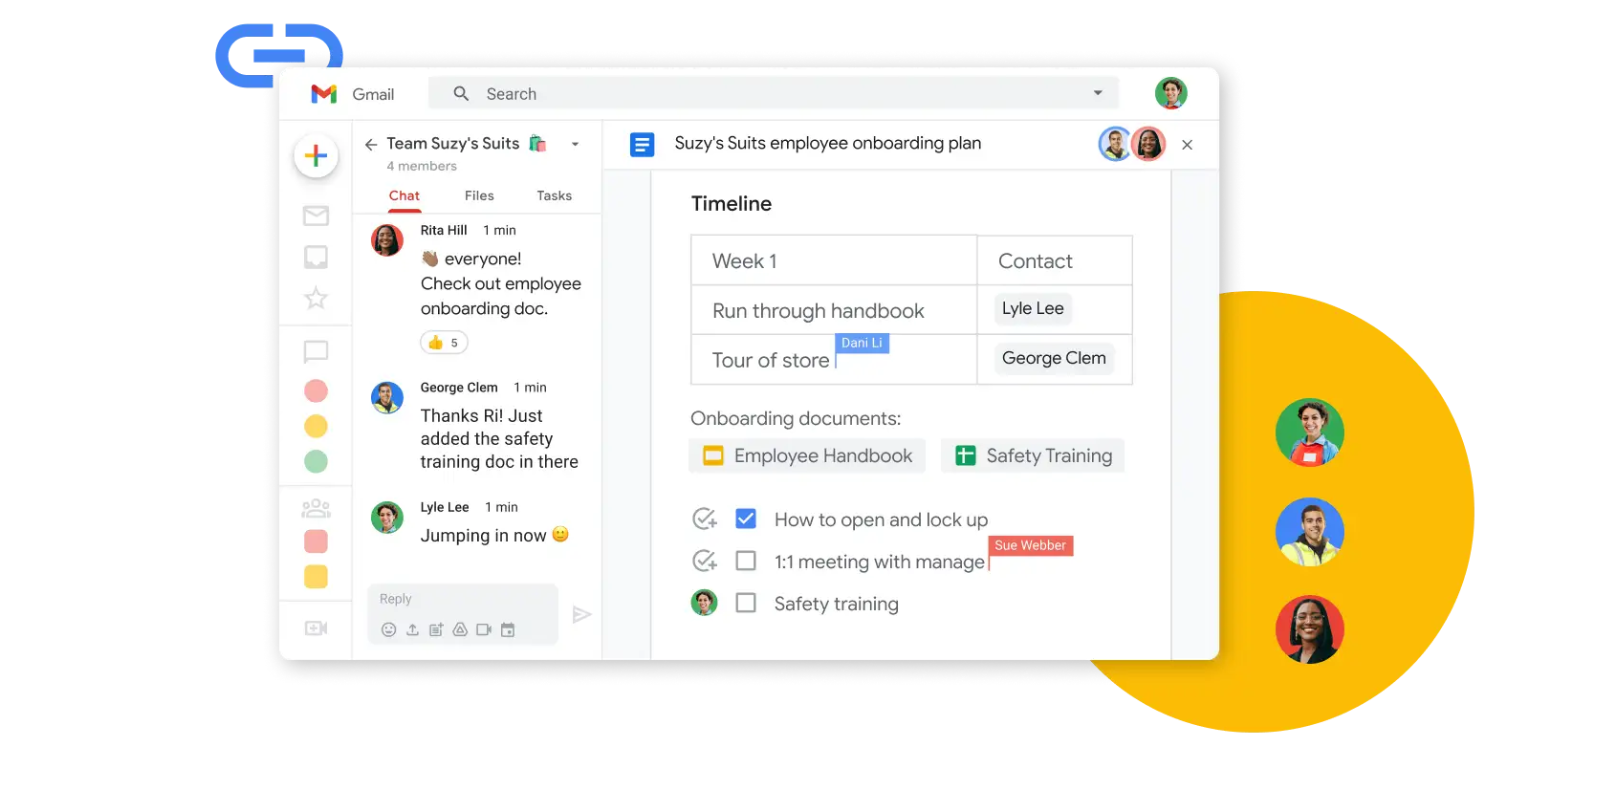Switch to the Tasks tab
This screenshot has width=1610, height=791.
554,196
